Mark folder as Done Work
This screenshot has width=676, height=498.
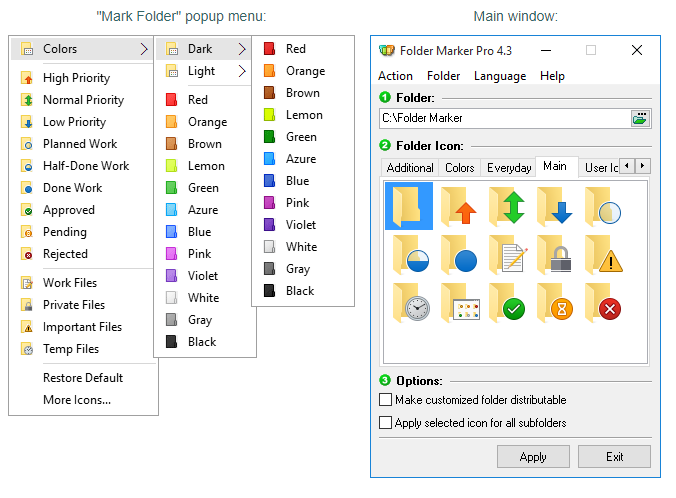[82, 188]
